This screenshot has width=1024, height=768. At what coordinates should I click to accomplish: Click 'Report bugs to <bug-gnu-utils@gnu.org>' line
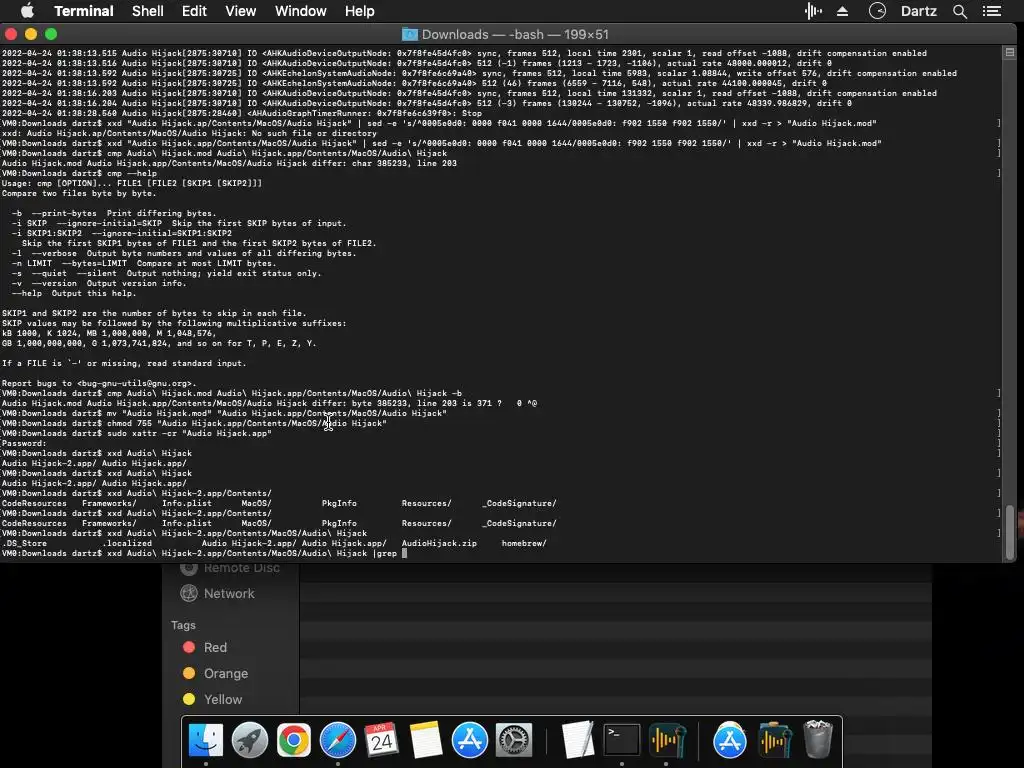pyautogui.click(x=99, y=383)
